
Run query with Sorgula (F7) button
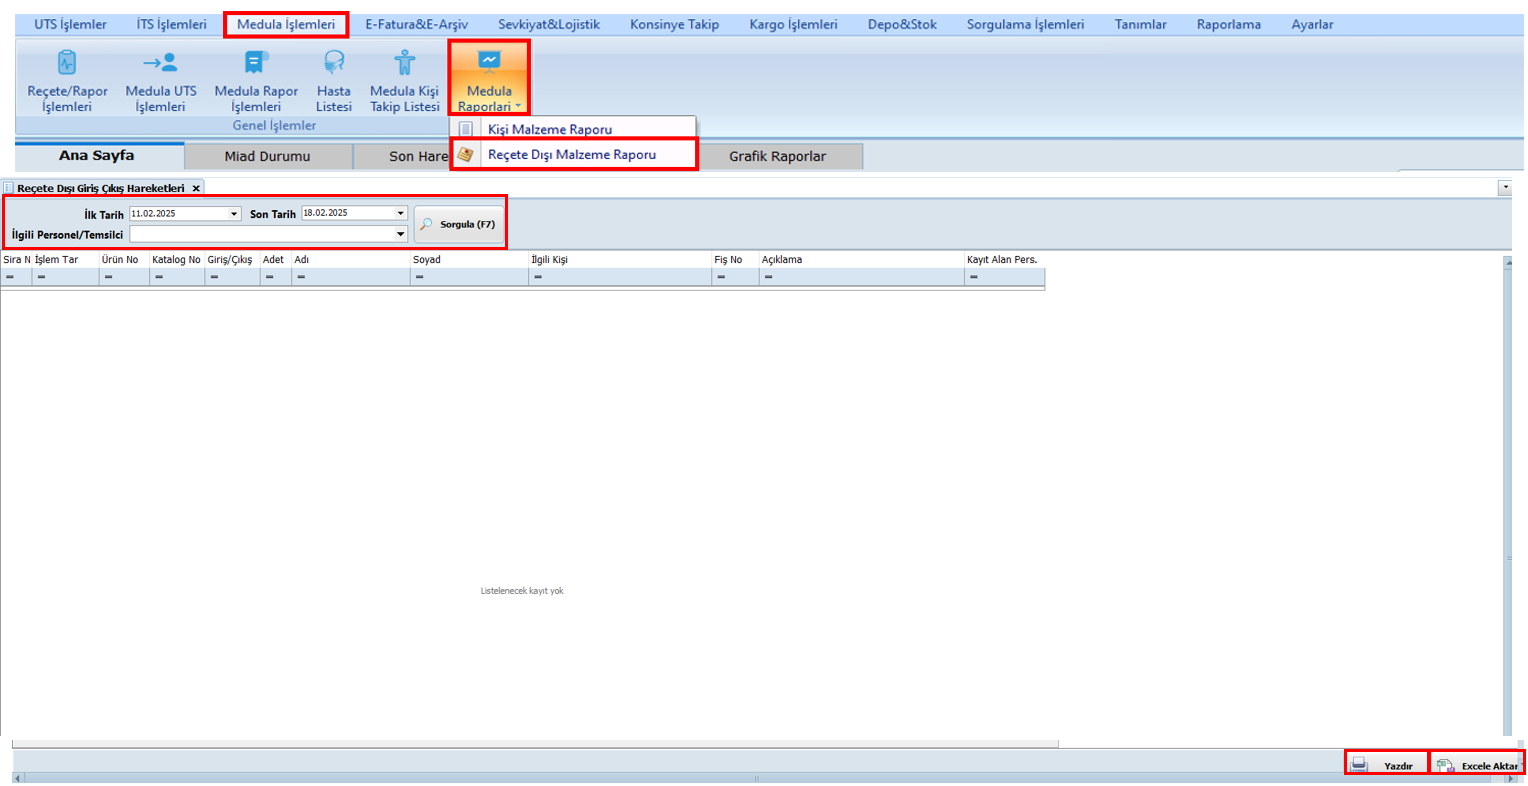pyautogui.click(x=459, y=225)
